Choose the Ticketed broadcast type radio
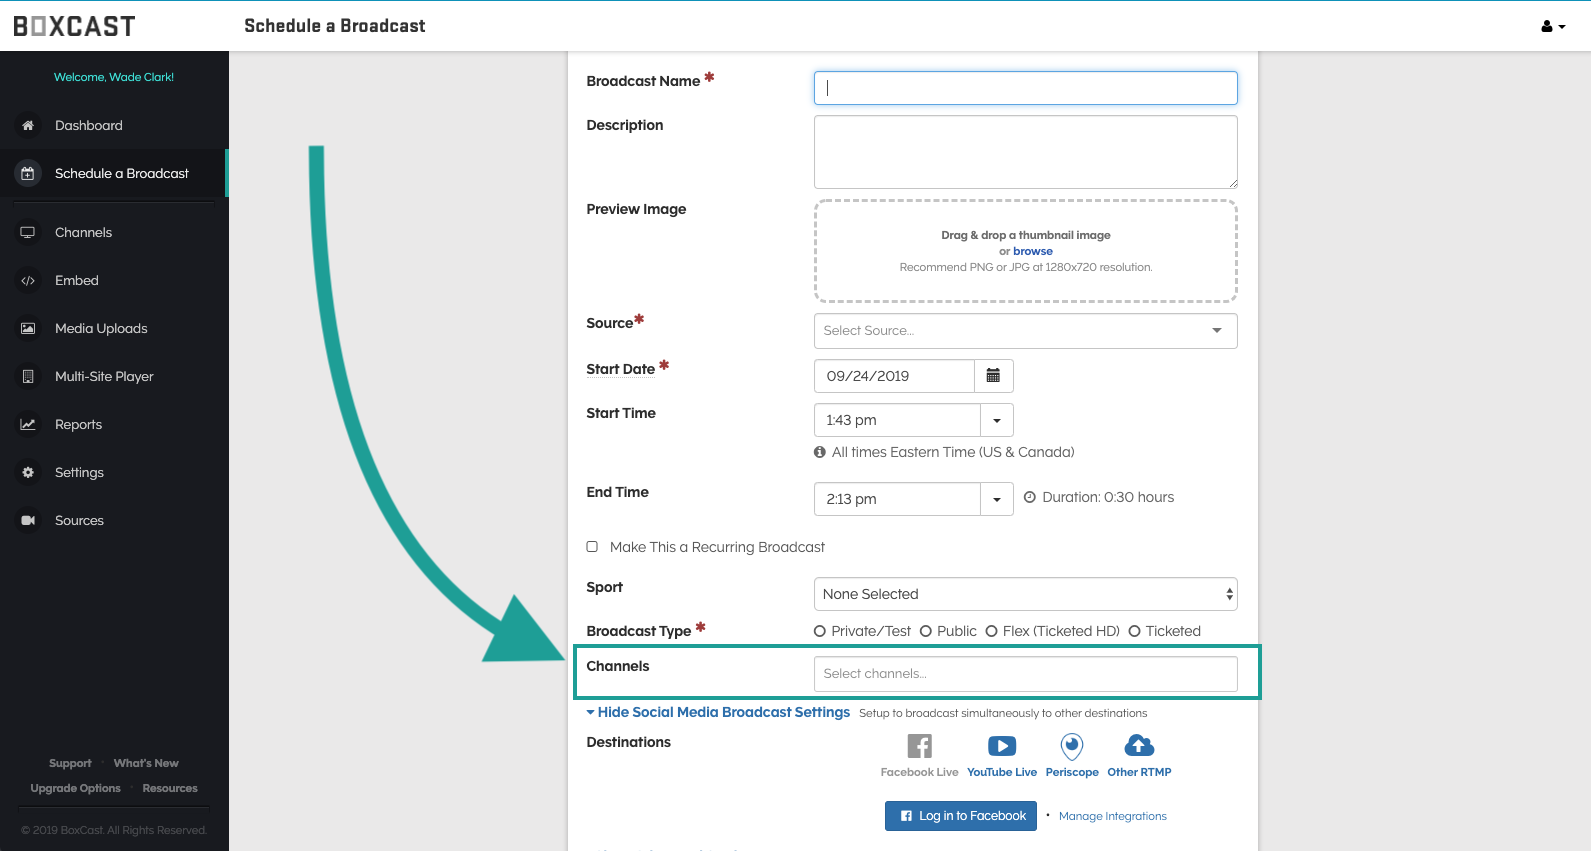 [x=1134, y=631]
